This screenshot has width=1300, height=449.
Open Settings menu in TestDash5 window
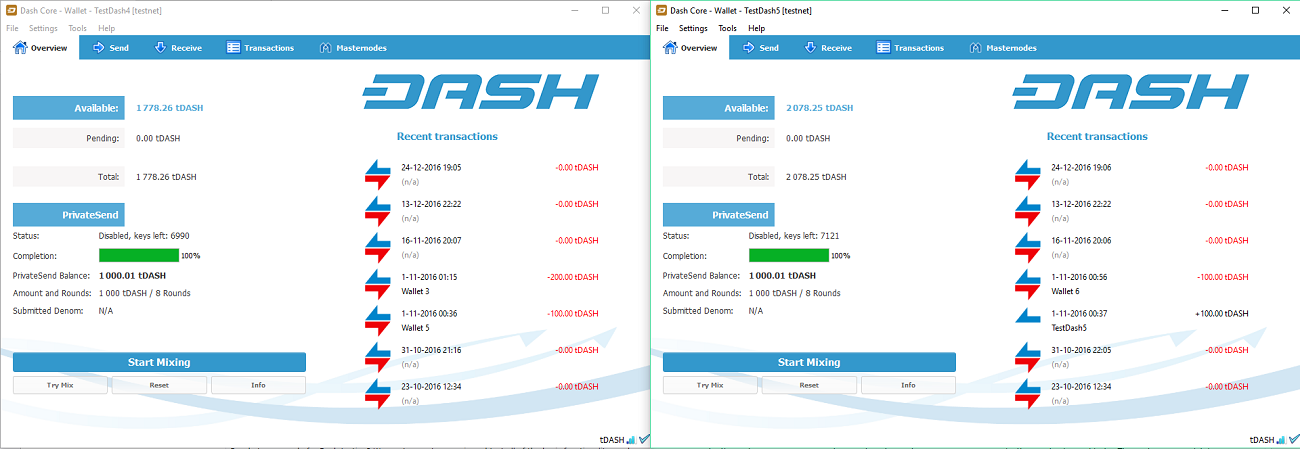[693, 28]
